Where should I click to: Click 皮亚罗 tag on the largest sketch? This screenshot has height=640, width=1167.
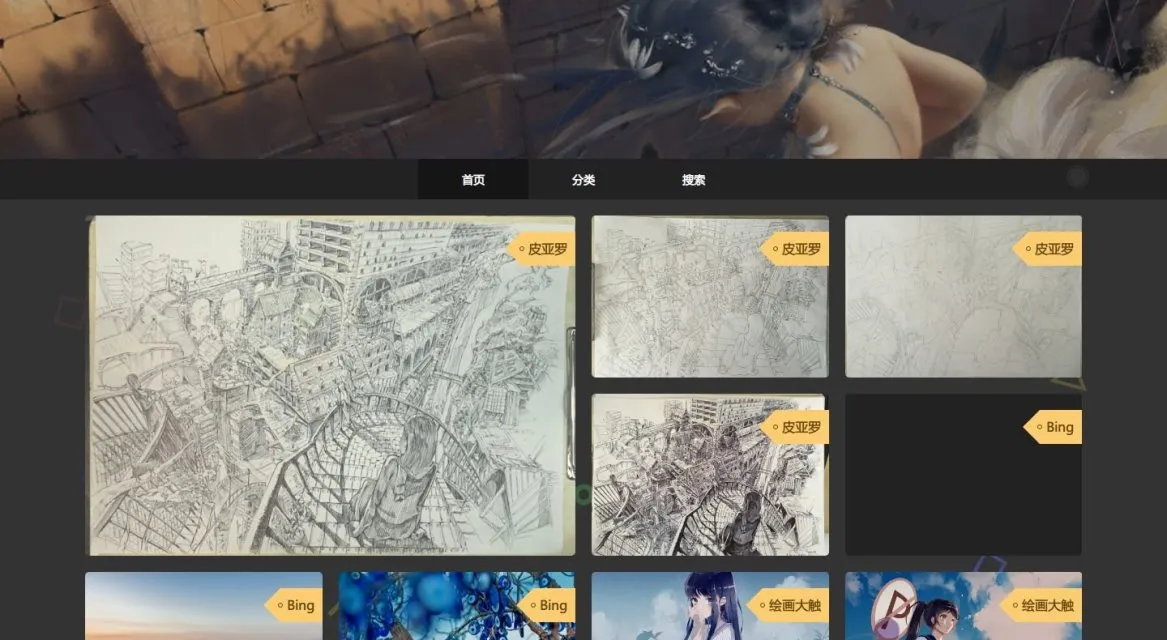pyautogui.click(x=542, y=249)
